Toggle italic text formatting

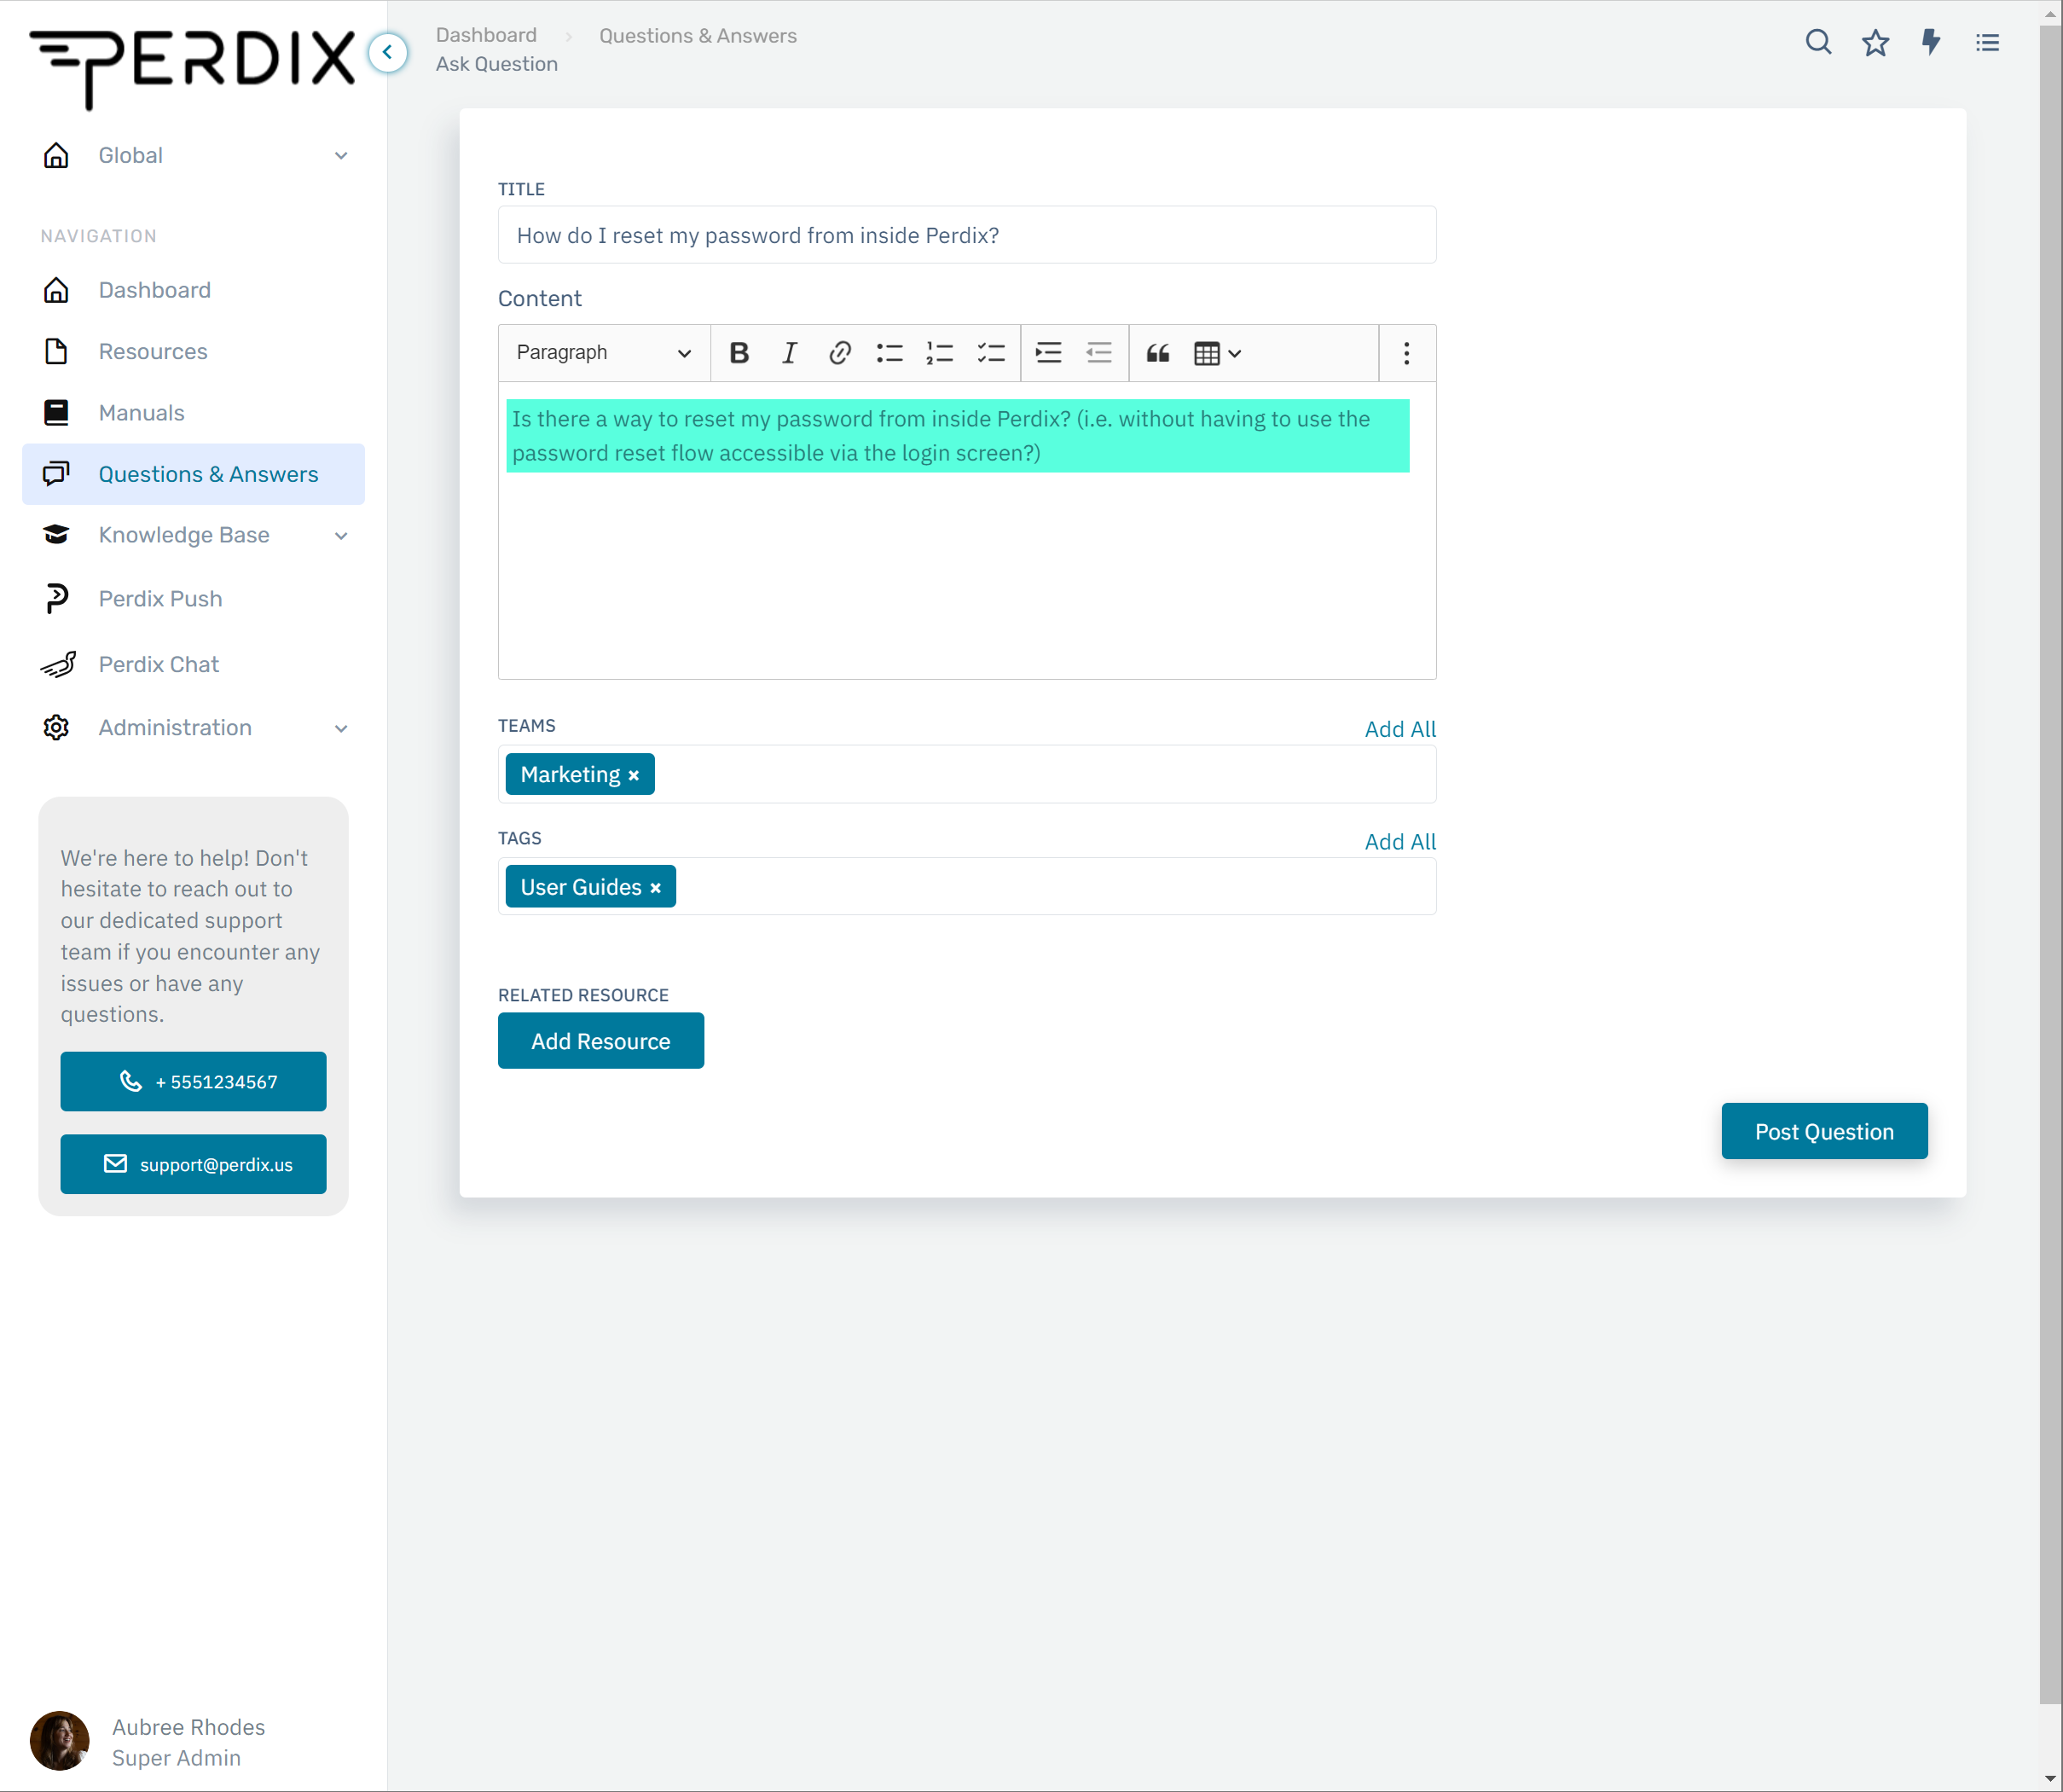coord(789,353)
